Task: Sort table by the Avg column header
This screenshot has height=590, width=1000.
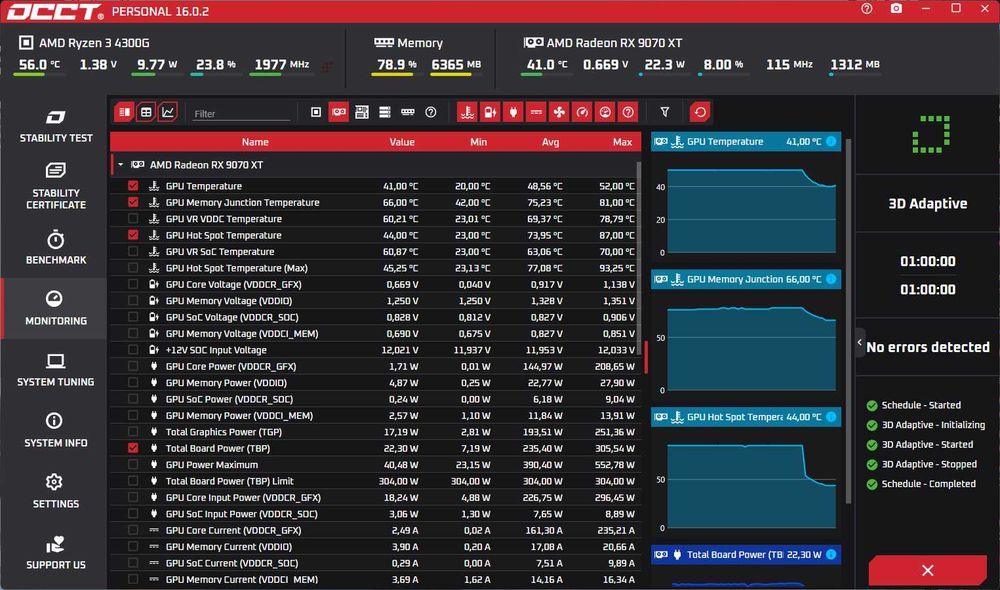Action: 550,142
